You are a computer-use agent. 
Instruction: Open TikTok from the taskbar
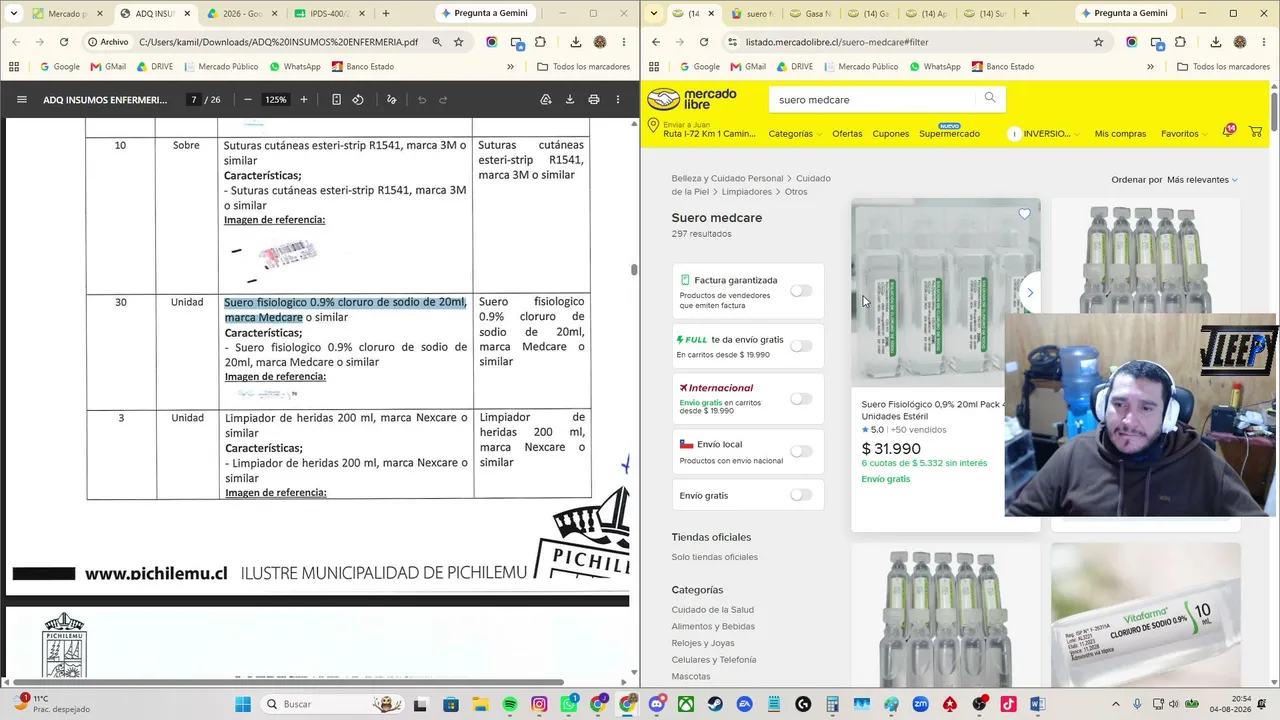pos(1008,704)
